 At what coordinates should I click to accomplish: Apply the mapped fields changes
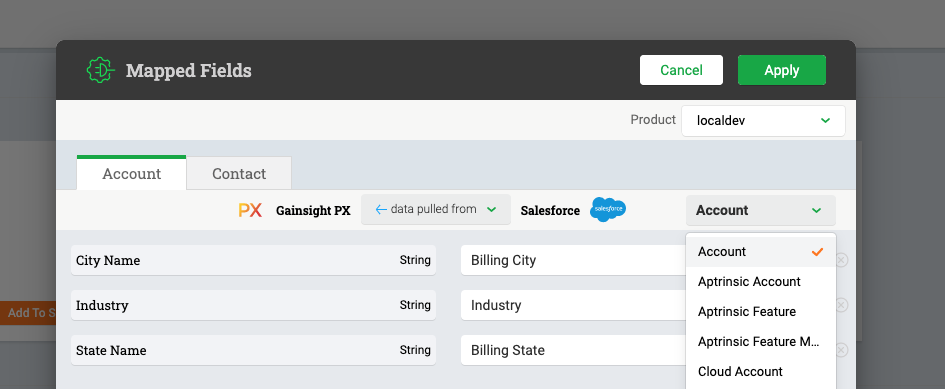[782, 70]
